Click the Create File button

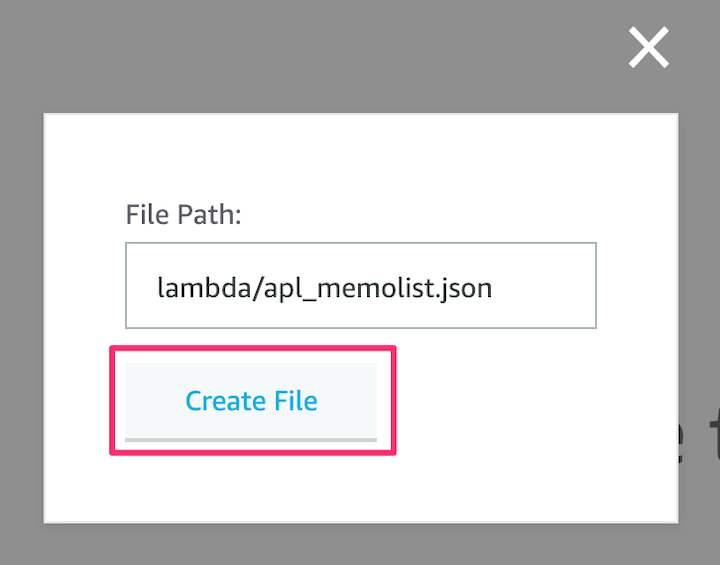(x=251, y=401)
